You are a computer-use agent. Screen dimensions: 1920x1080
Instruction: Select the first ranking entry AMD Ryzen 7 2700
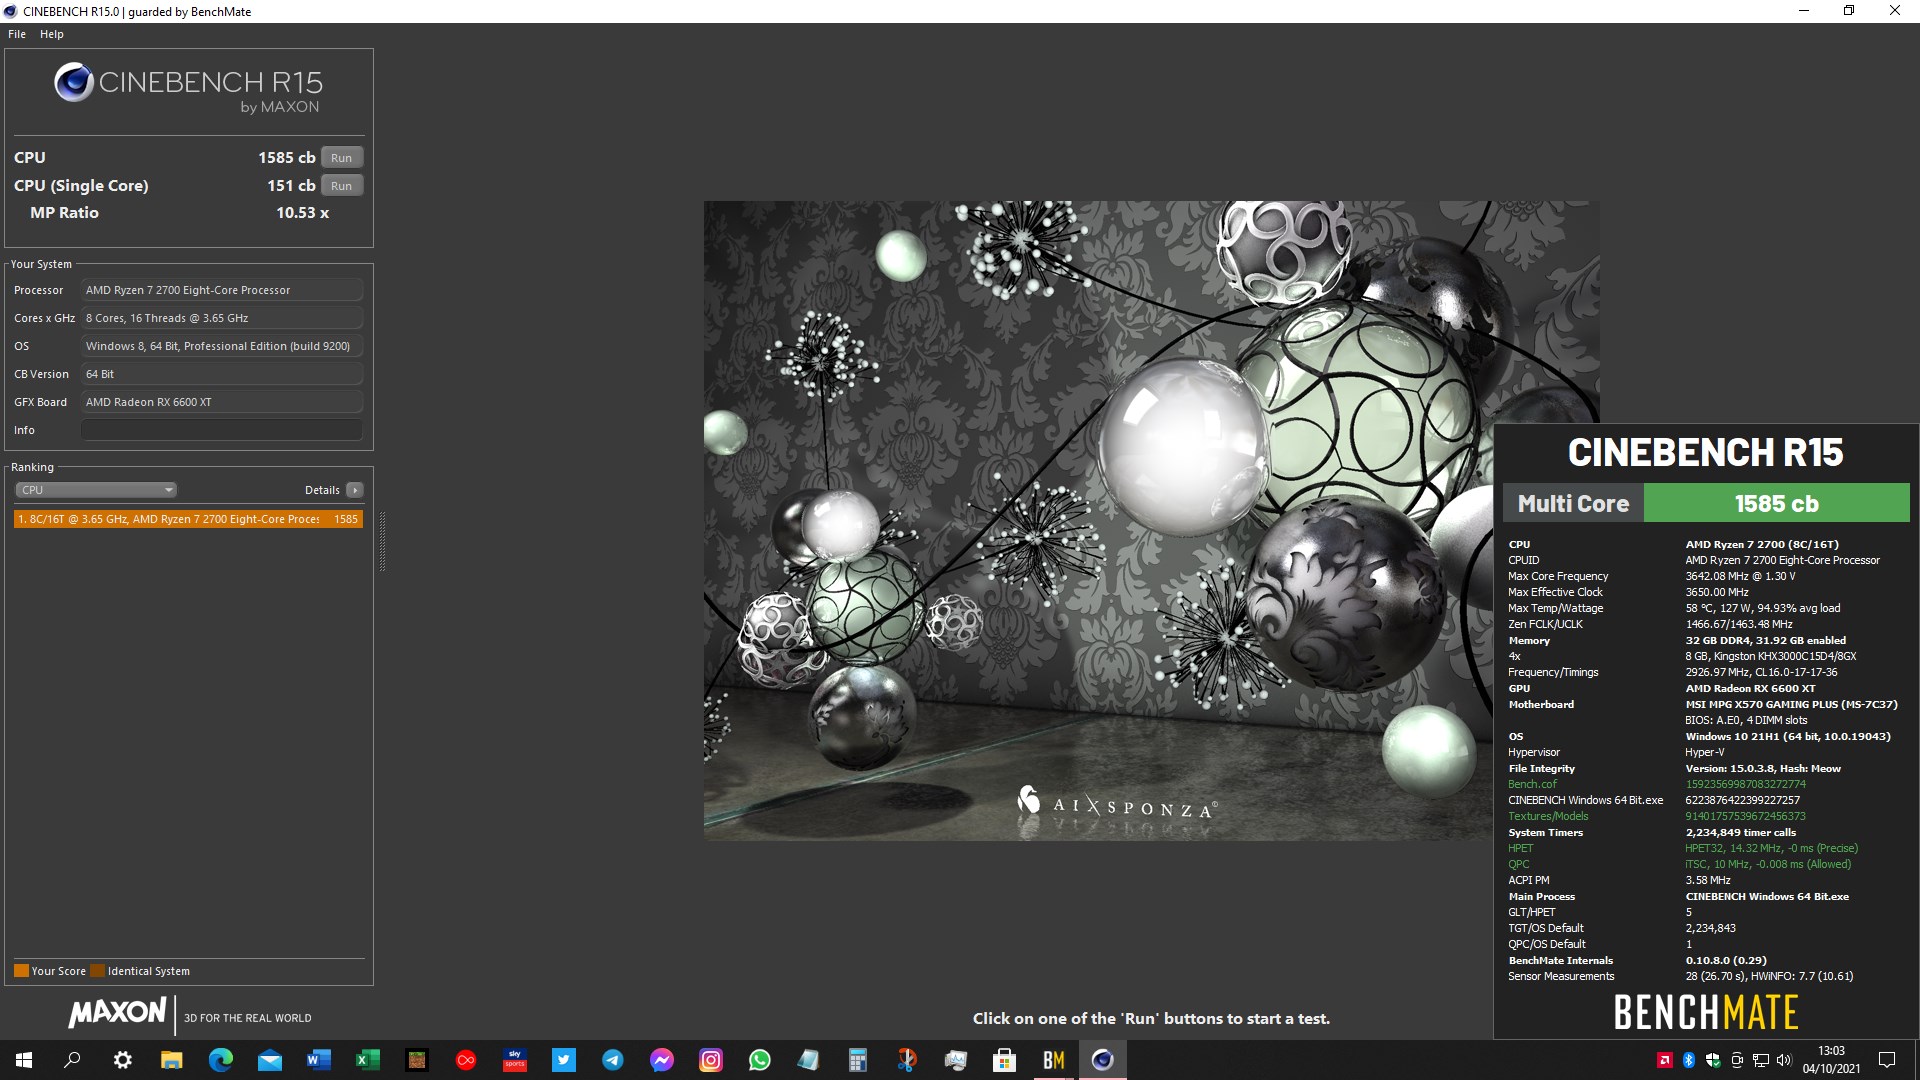pyautogui.click(x=188, y=519)
